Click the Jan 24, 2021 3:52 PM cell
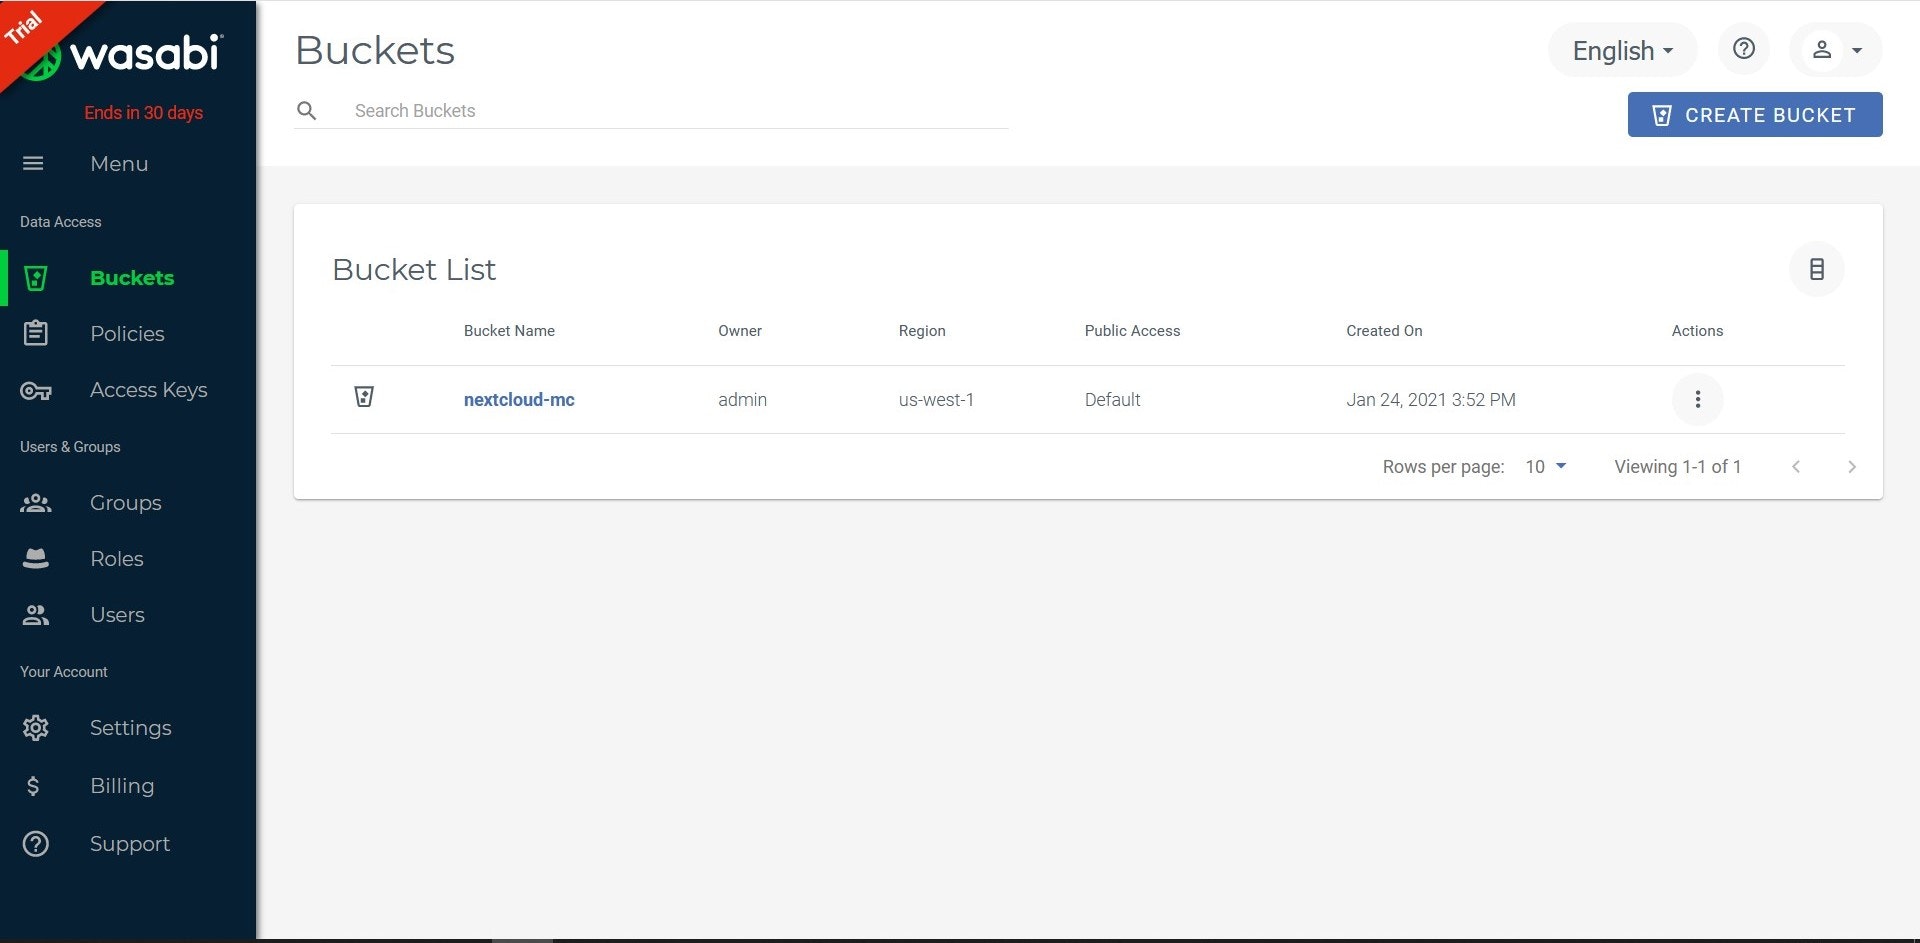The image size is (1920, 943). (1431, 400)
